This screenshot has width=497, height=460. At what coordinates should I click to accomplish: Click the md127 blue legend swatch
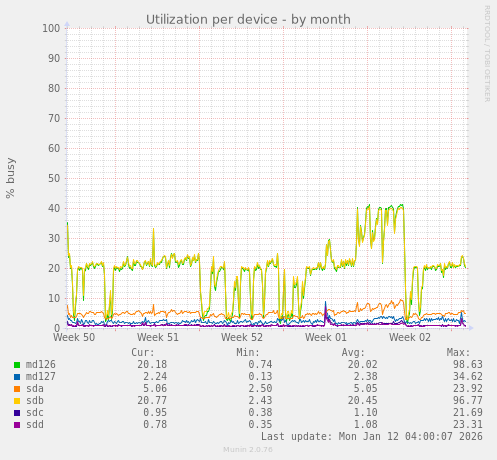tap(17, 377)
